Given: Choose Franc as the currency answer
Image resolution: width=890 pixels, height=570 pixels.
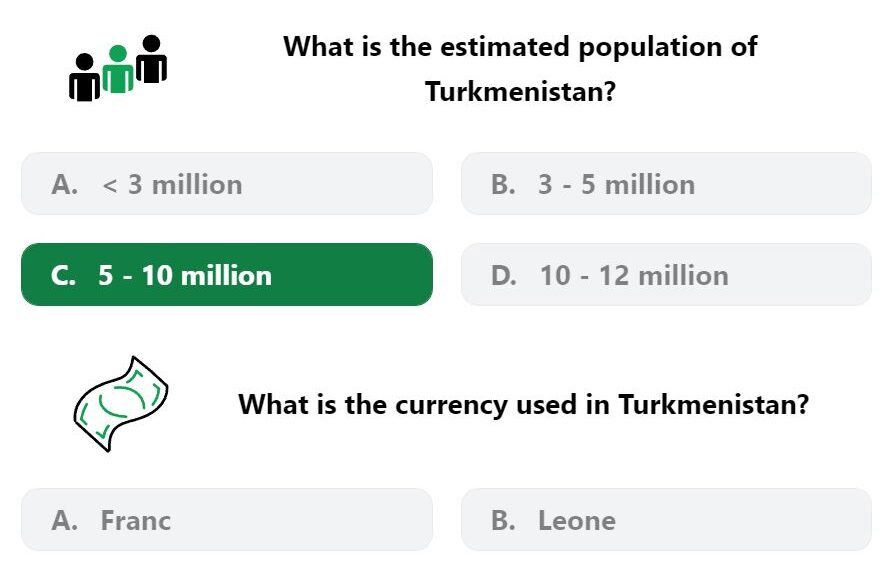Looking at the screenshot, I should 227,520.
